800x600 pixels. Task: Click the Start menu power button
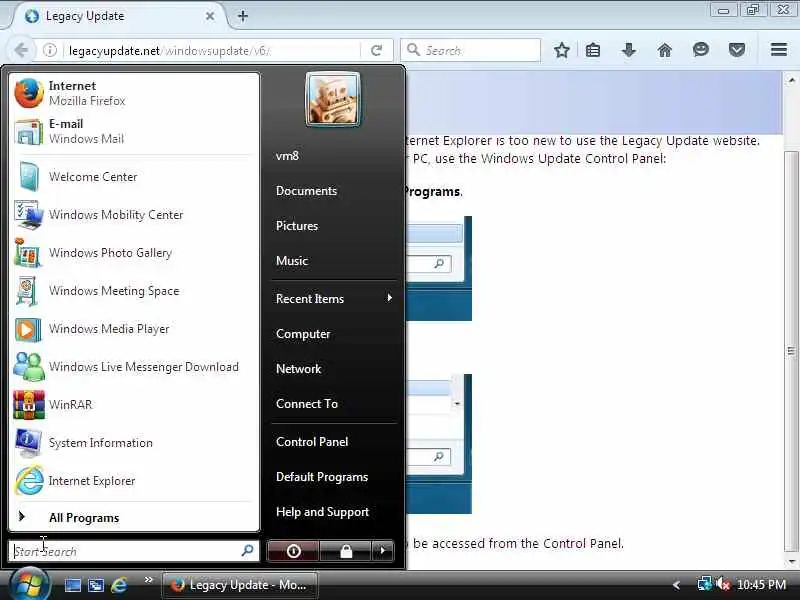(x=293, y=551)
